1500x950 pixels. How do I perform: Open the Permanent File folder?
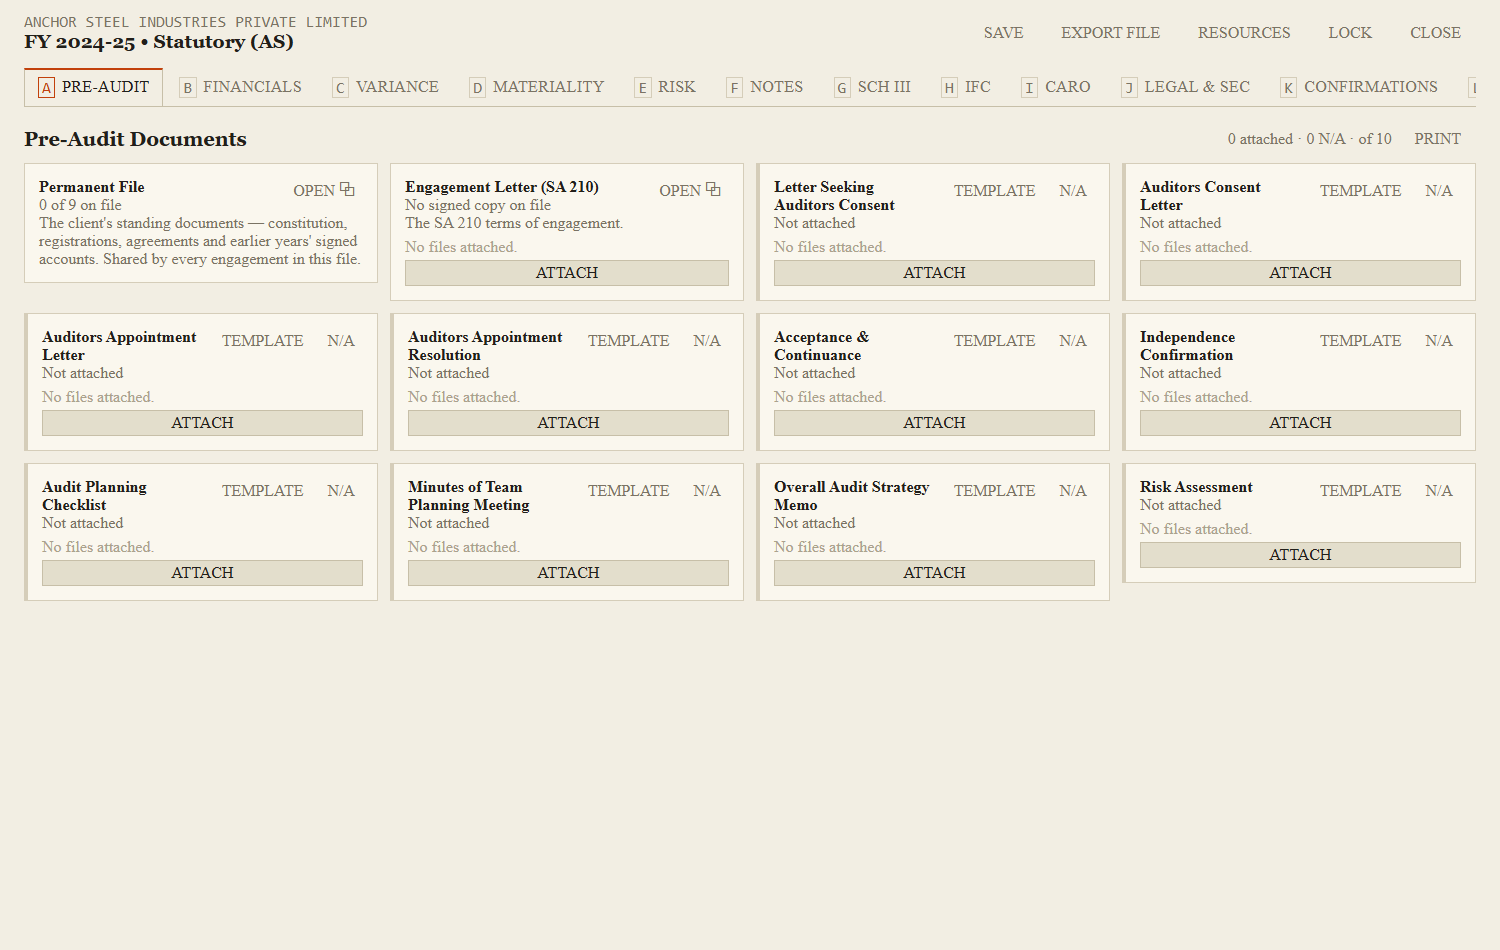(323, 190)
